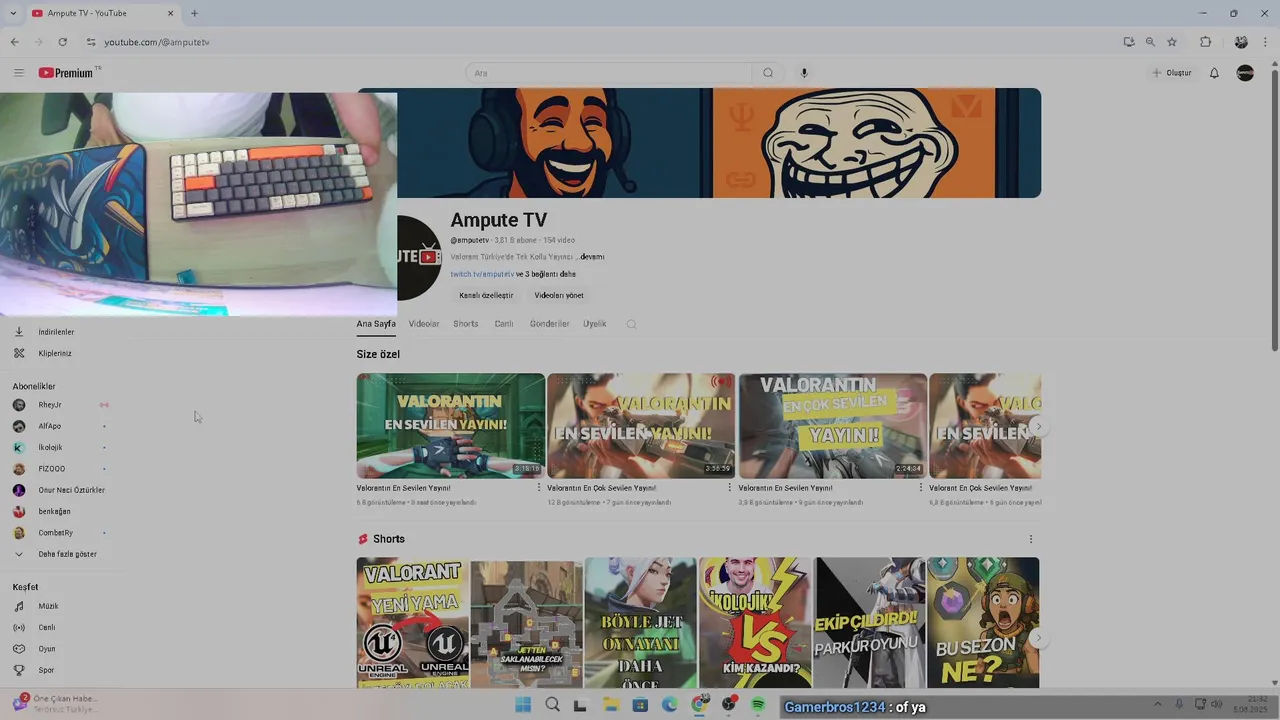Reload the page with refresh icon
Image resolution: width=1280 pixels, height=720 pixels.
(62, 42)
